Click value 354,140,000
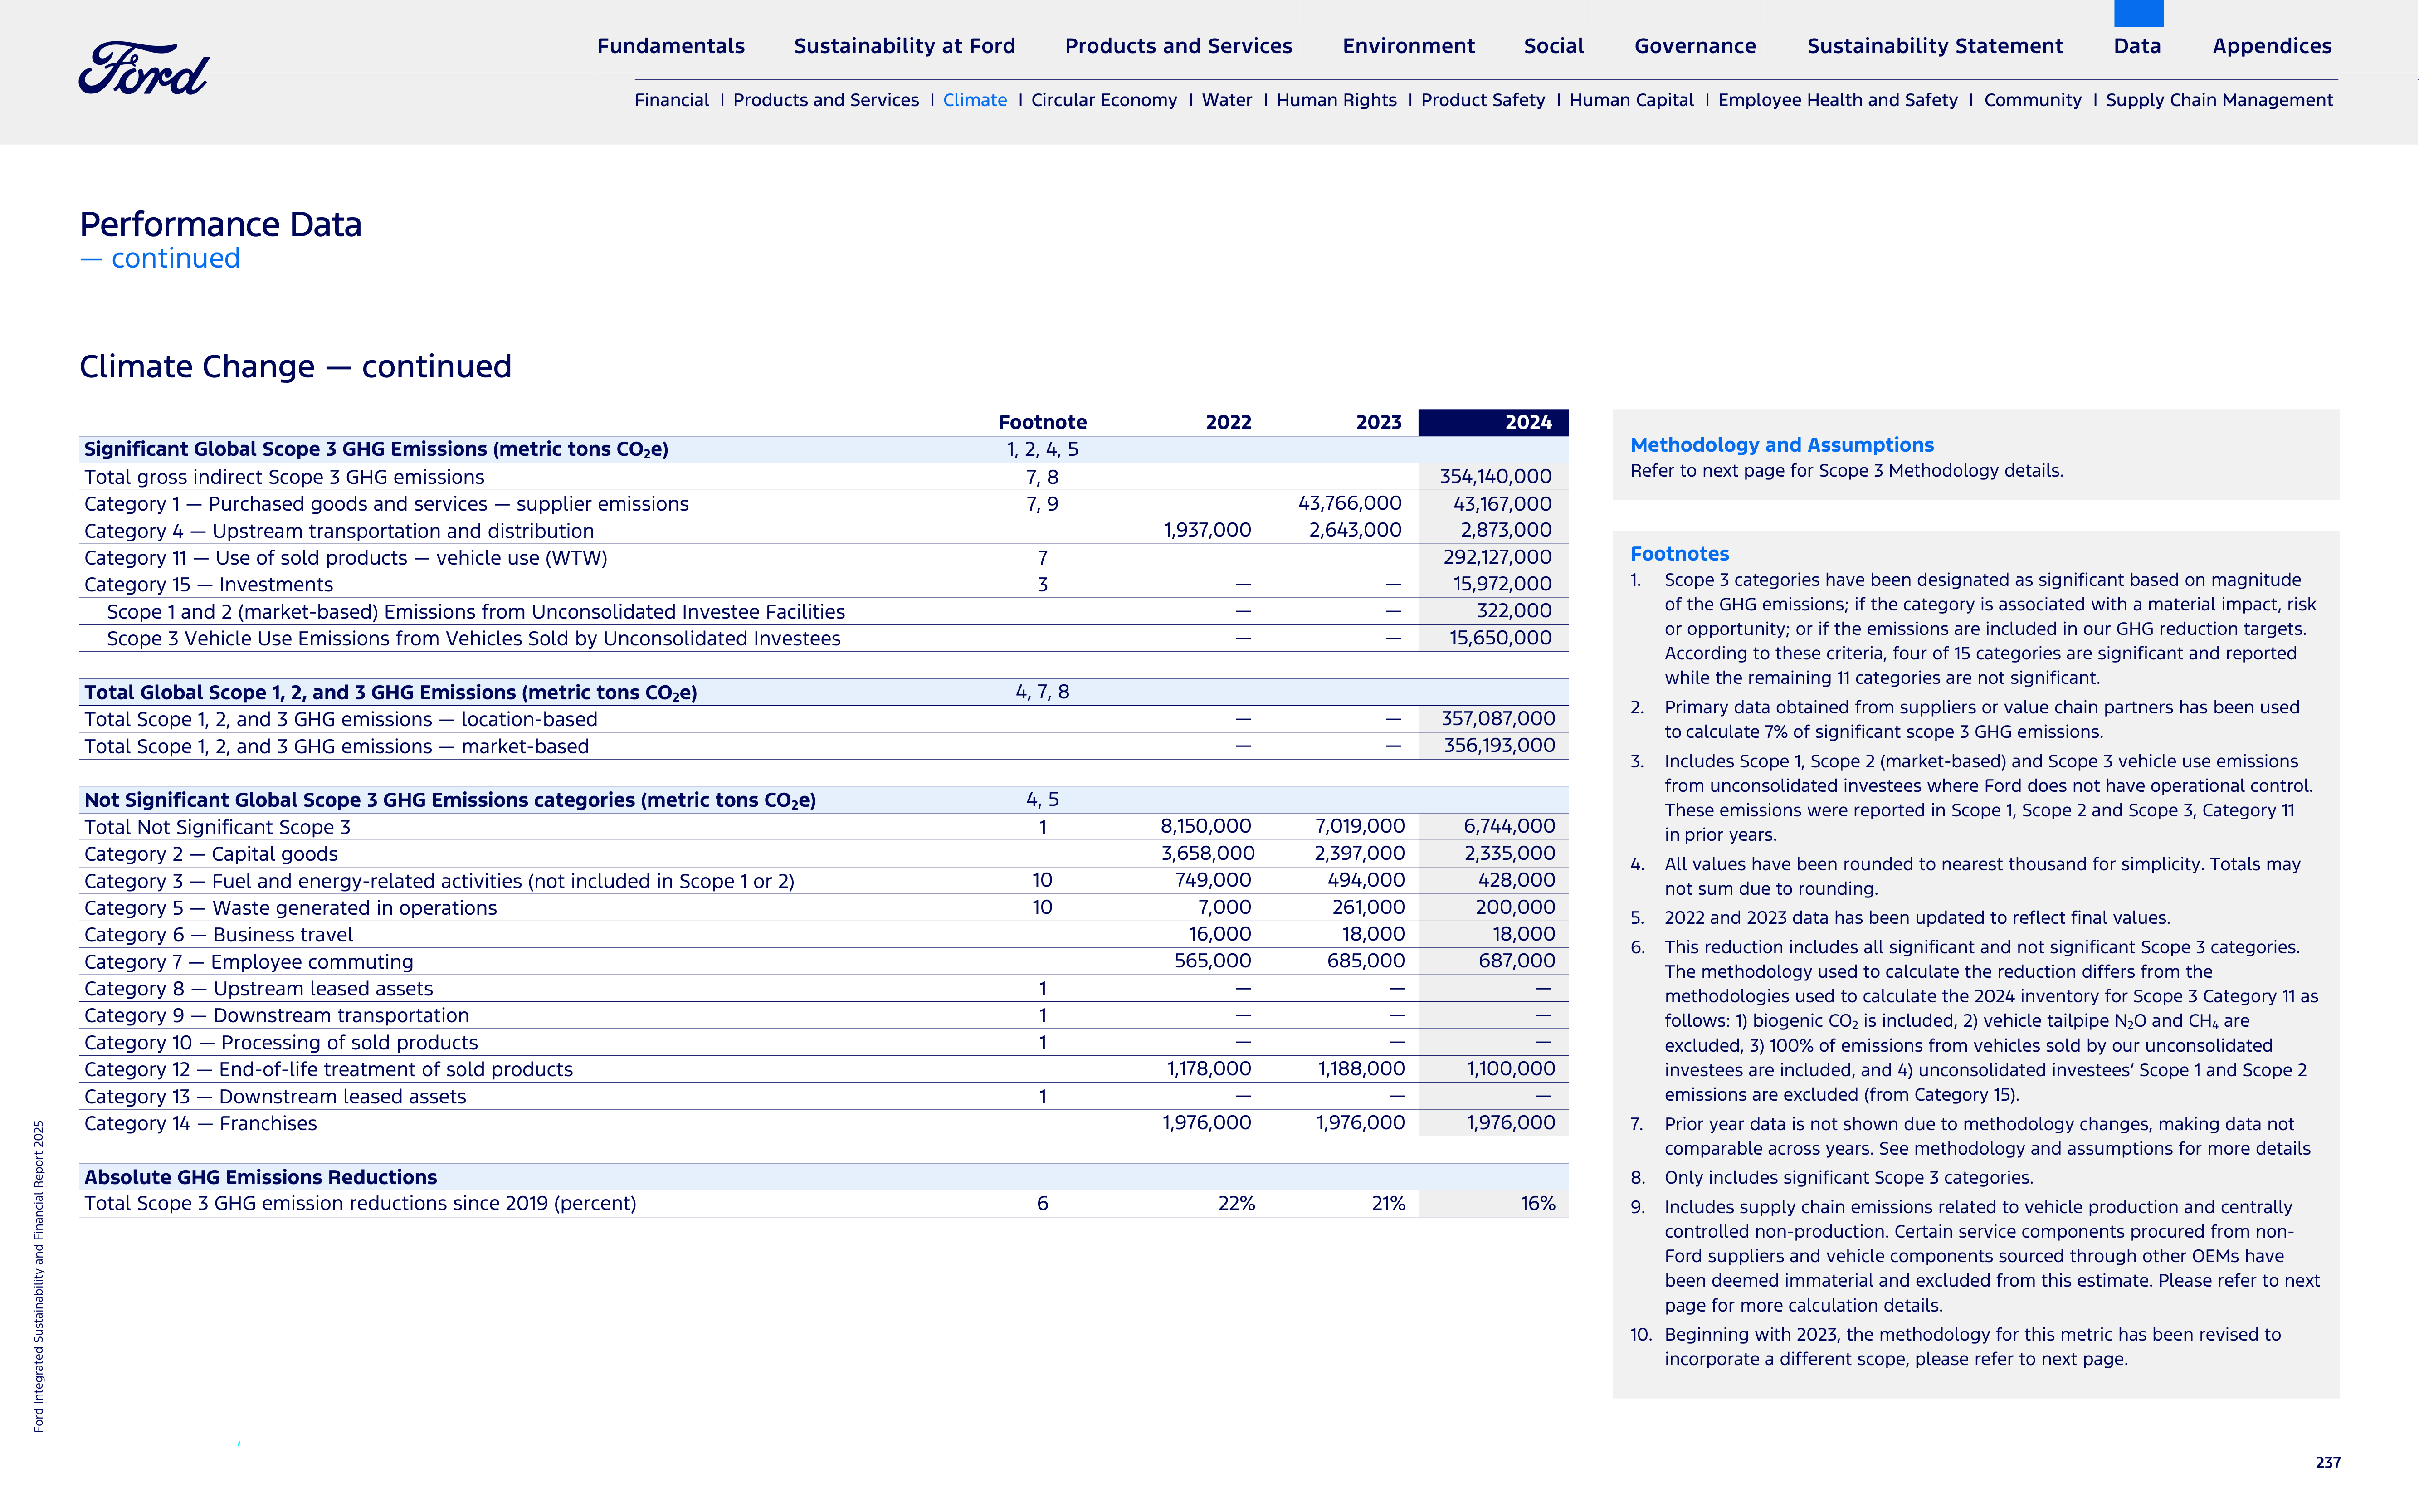The width and height of the screenshot is (2419, 1512). coord(1495,477)
